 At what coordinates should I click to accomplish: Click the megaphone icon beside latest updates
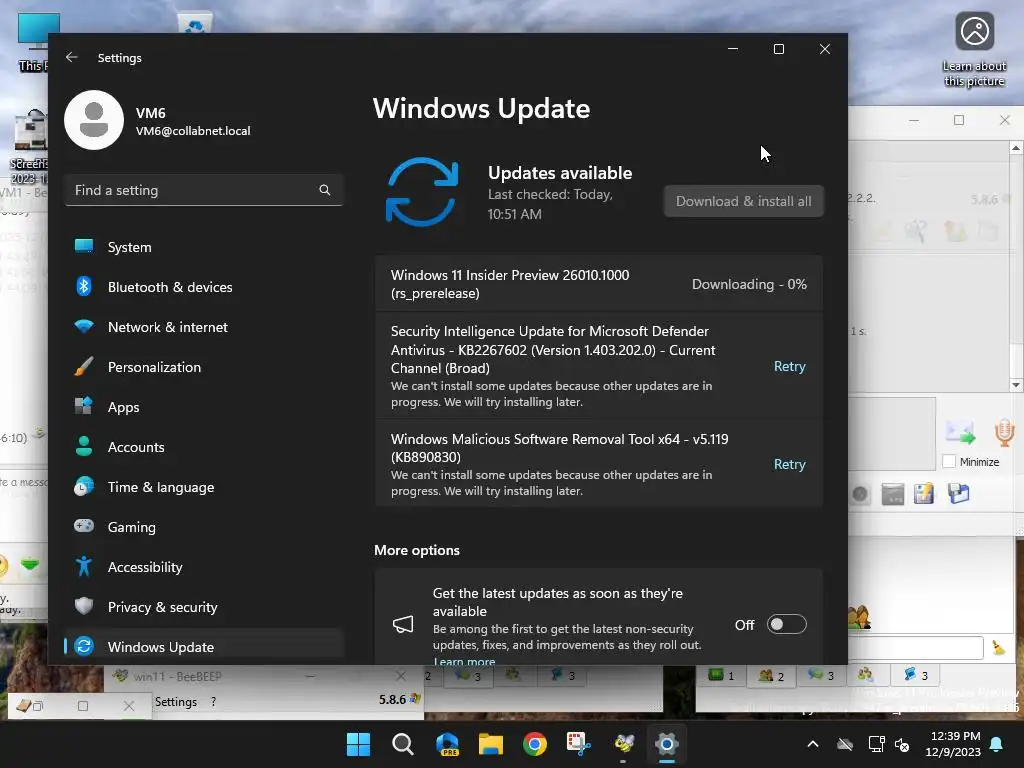pyautogui.click(x=403, y=624)
